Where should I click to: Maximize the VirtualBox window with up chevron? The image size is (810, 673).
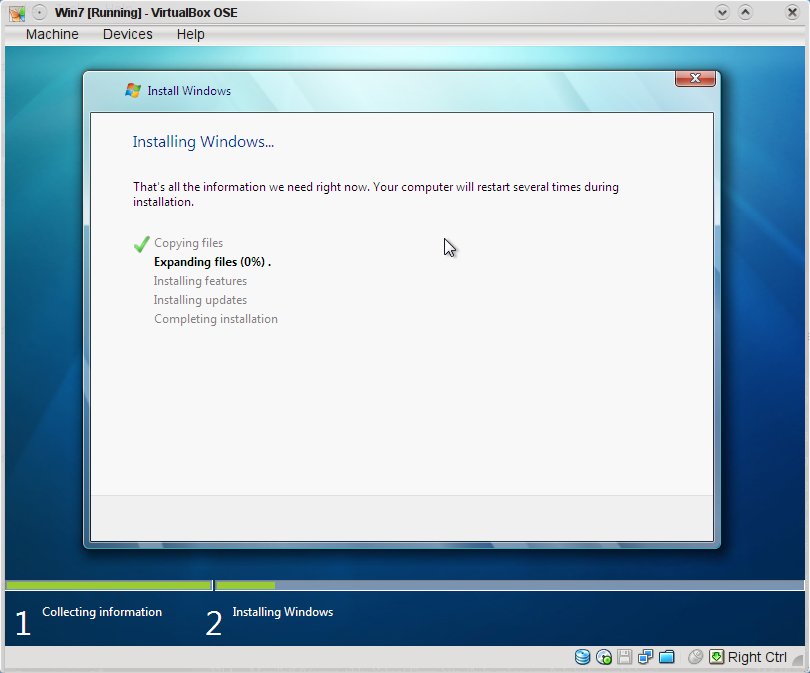745,12
